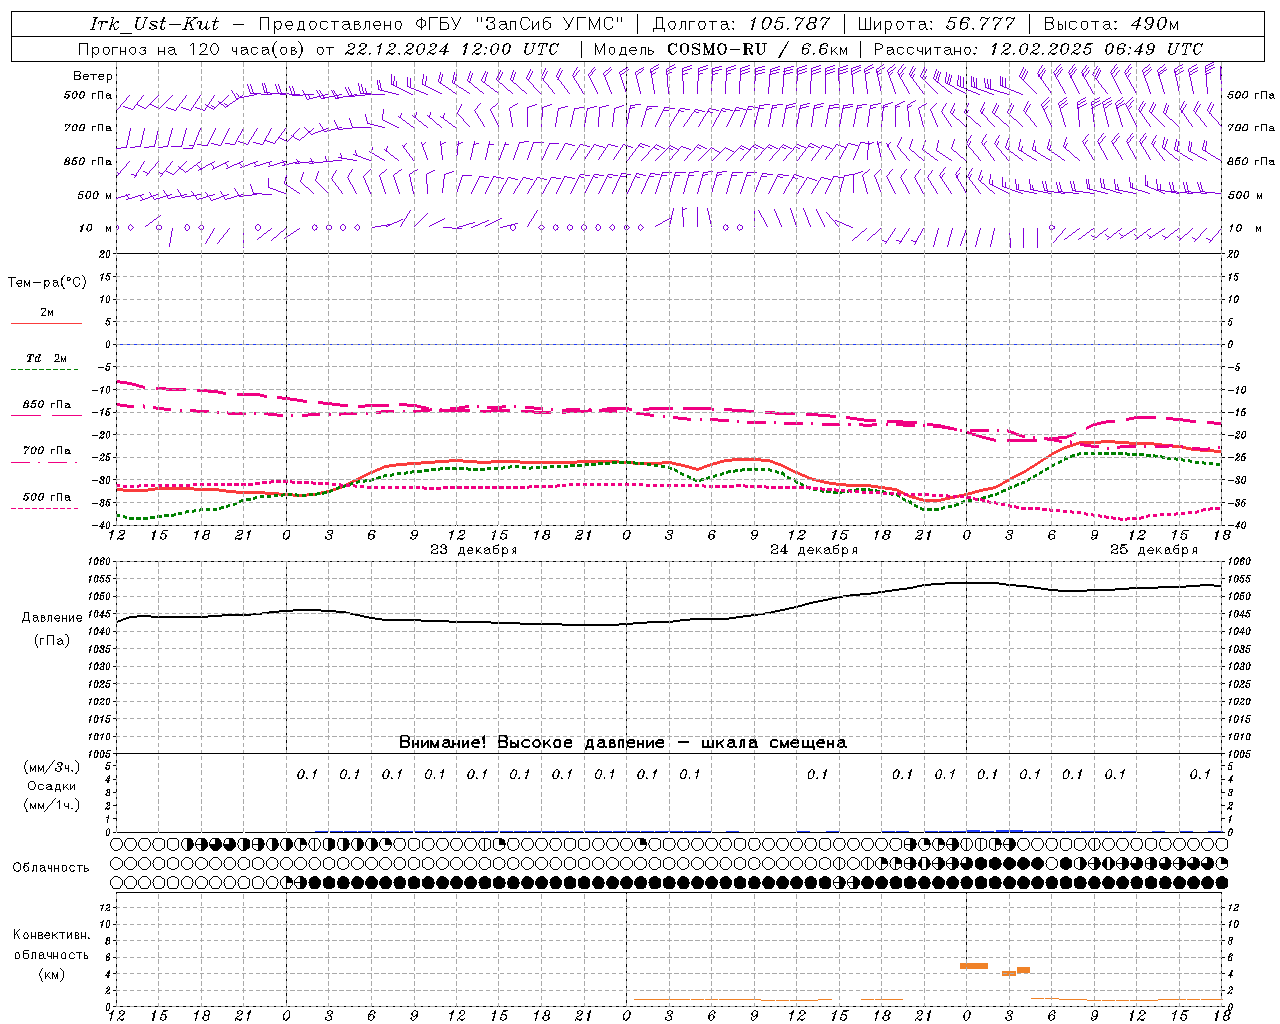Image resolution: width=1280 pixels, height=1024 pixels.
Task: Click the Конвективн. convective cloud label
Action: tap(51, 935)
